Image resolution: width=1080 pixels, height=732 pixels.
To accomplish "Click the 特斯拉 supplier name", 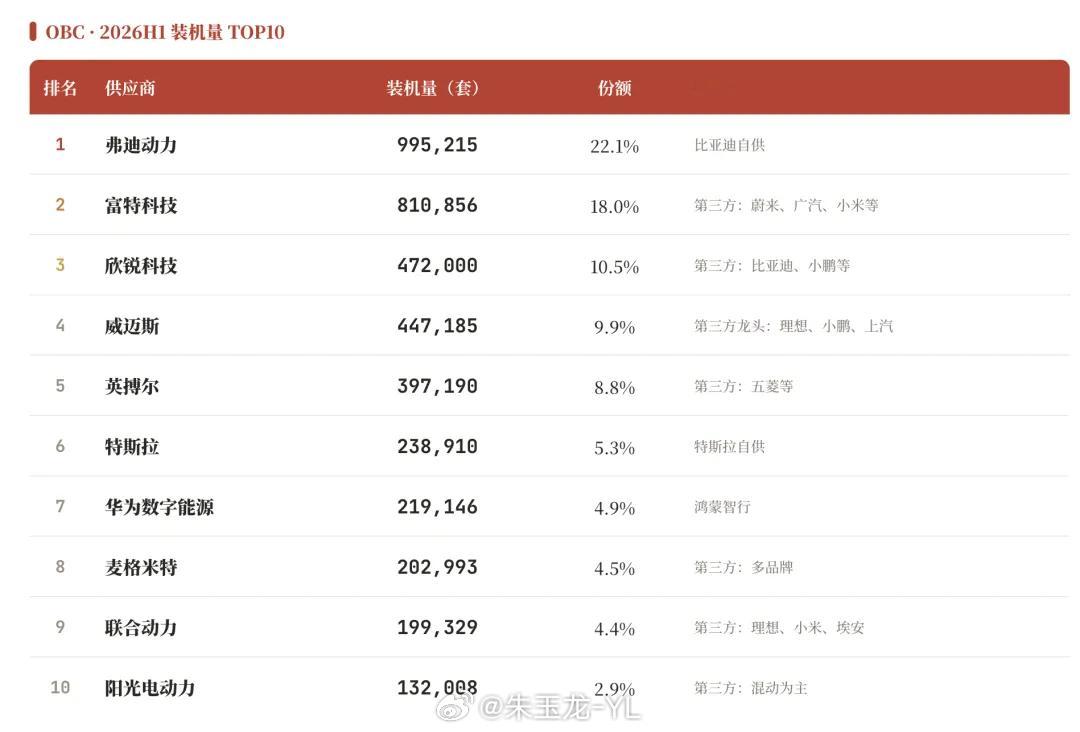I will click(x=132, y=447).
